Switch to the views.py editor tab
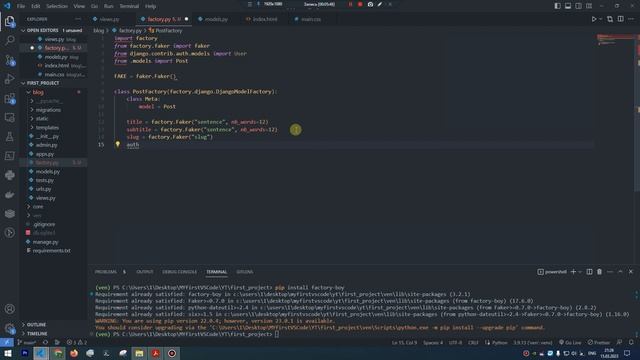The height and width of the screenshot is (360, 640). coord(109,19)
